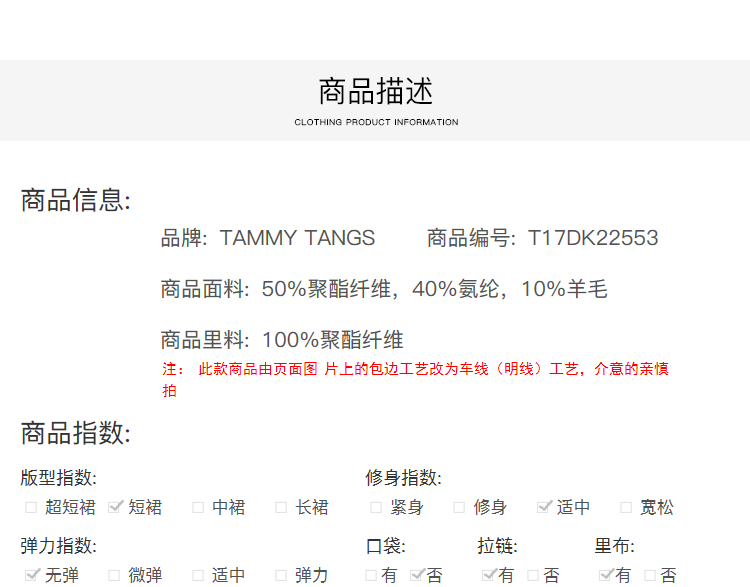The width and height of the screenshot is (750, 587).
Task: Toggle the checked 有 box under 里布
Action: [605, 575]
